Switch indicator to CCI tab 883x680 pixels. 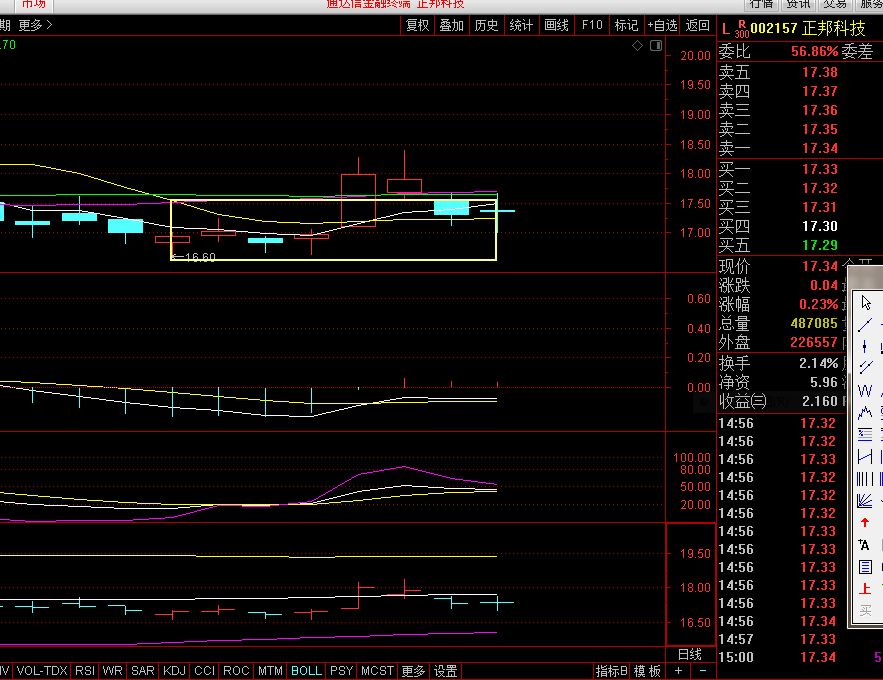[205, 671]
